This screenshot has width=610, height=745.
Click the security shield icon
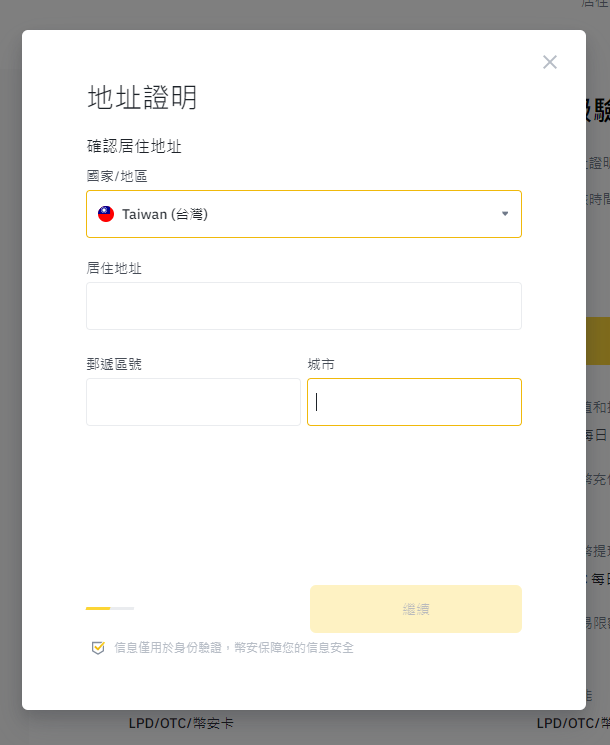98,648
